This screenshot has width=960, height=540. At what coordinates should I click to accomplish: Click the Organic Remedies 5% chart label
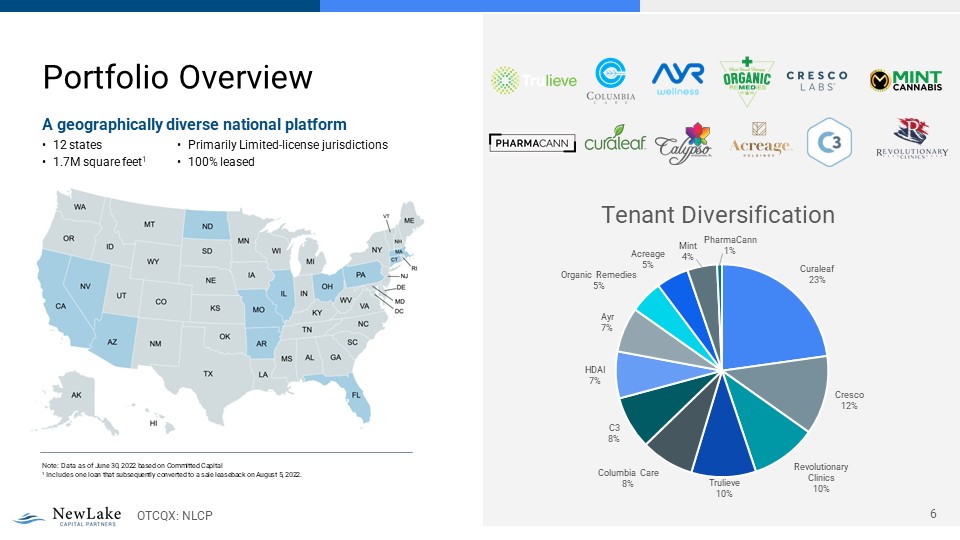(599, 280)
